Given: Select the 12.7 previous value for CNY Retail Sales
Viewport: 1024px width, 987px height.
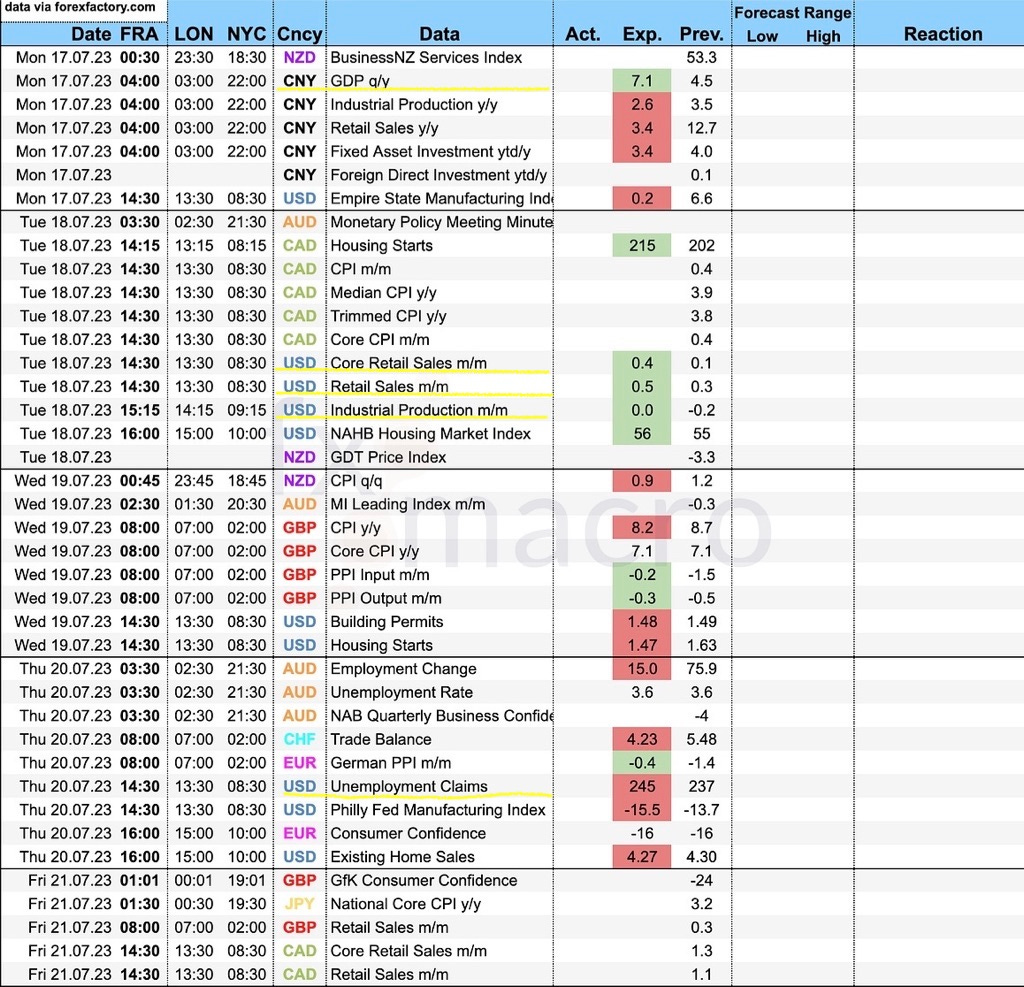Looking at the screenshot, I should coord(701,128).
